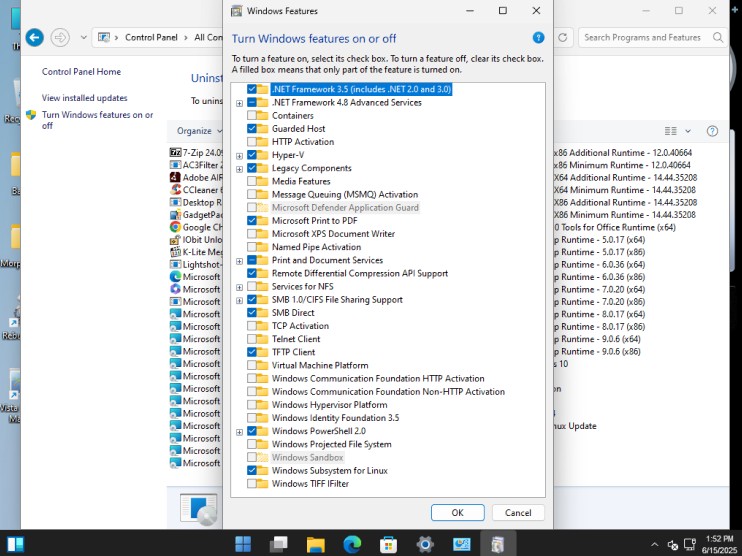This screenshot has height=556, width=742.
Task: Expand SMB 1.0/CIFS File Sharing Support node
Action: pos(239,300)
